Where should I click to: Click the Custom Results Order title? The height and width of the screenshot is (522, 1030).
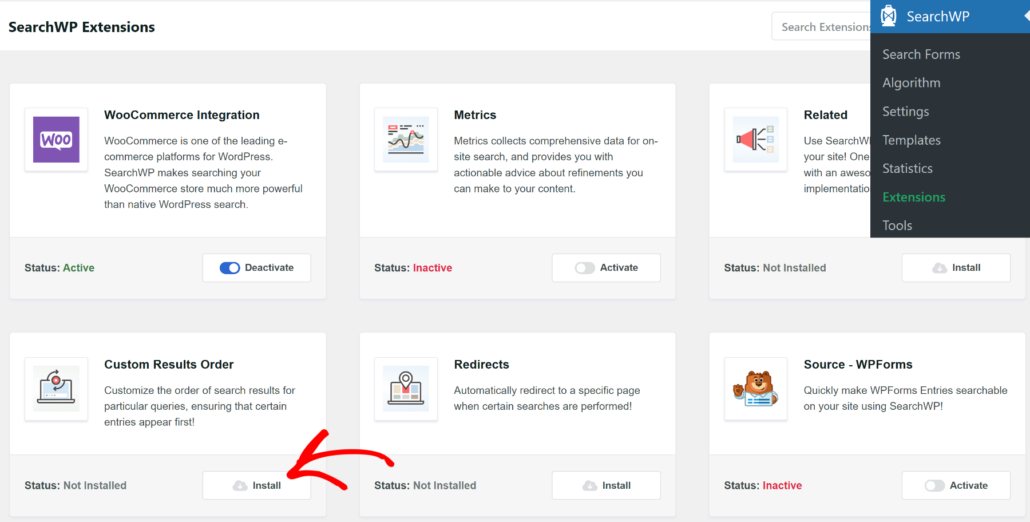click(169, 364)
